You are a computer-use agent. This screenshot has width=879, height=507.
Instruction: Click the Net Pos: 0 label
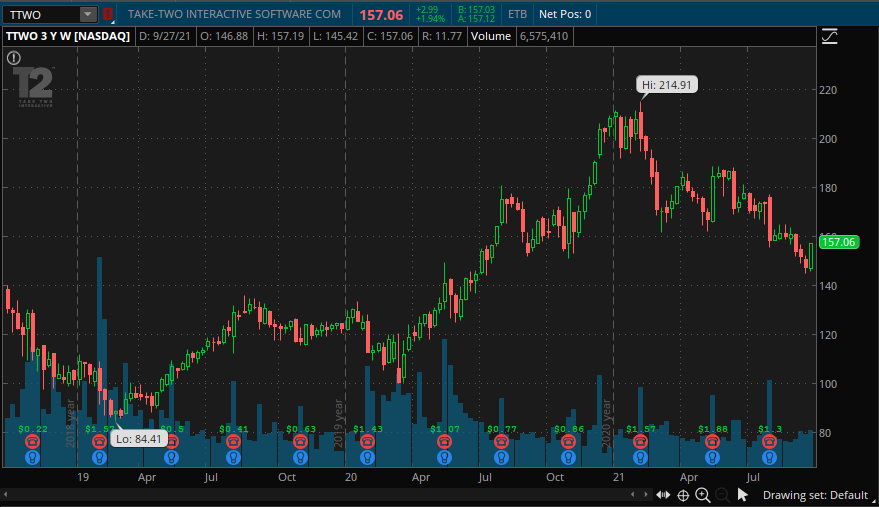[565, 14]
